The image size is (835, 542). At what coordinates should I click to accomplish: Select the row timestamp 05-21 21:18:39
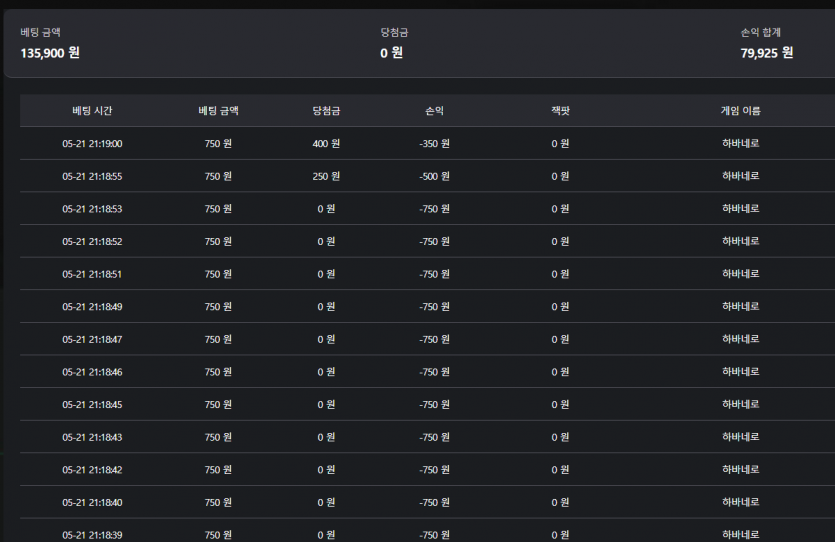[92, 535]
